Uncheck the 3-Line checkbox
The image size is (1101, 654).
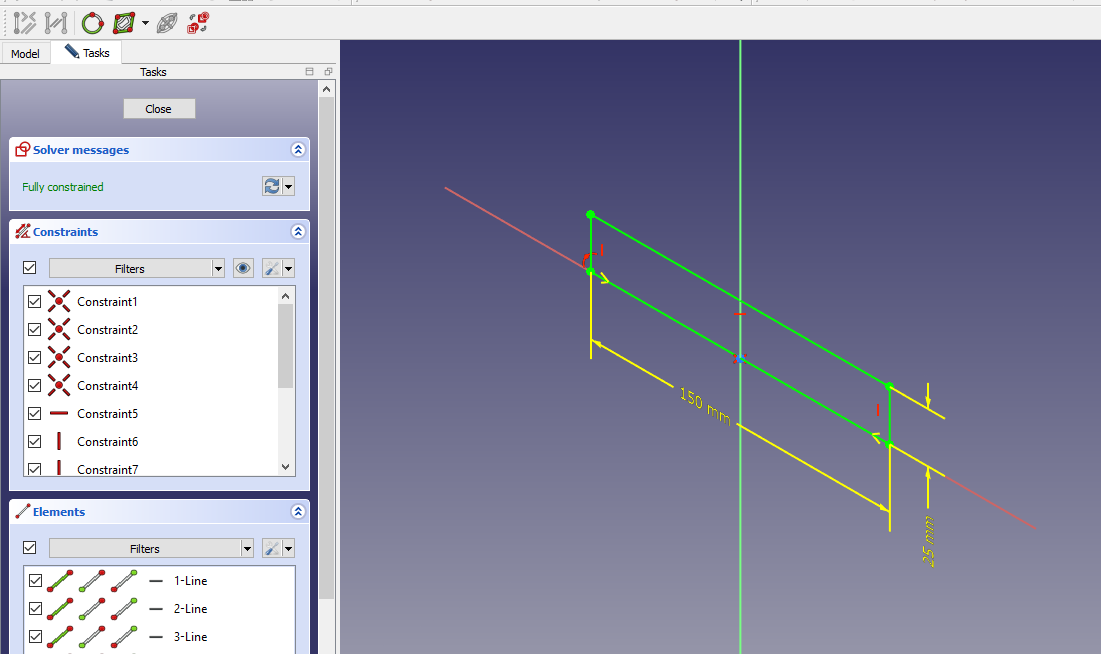click(x=35, y=637)
